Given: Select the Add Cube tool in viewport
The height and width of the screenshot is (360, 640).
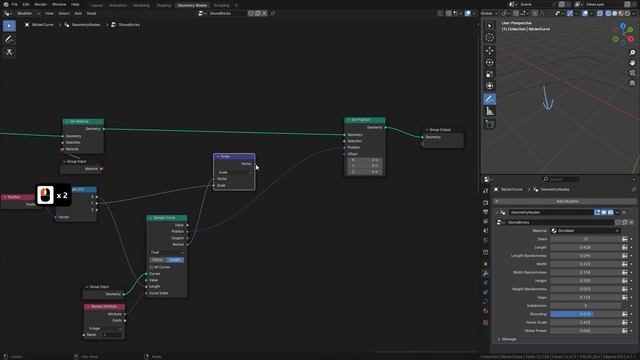Looking at the screenshot, I should point(489,124).
